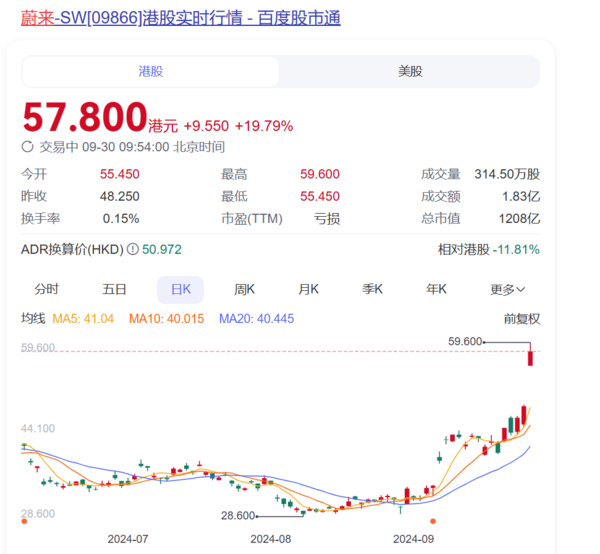Expand the 更多 dropdown
Viewport: 600px width, 554px height.
[508, 290]
